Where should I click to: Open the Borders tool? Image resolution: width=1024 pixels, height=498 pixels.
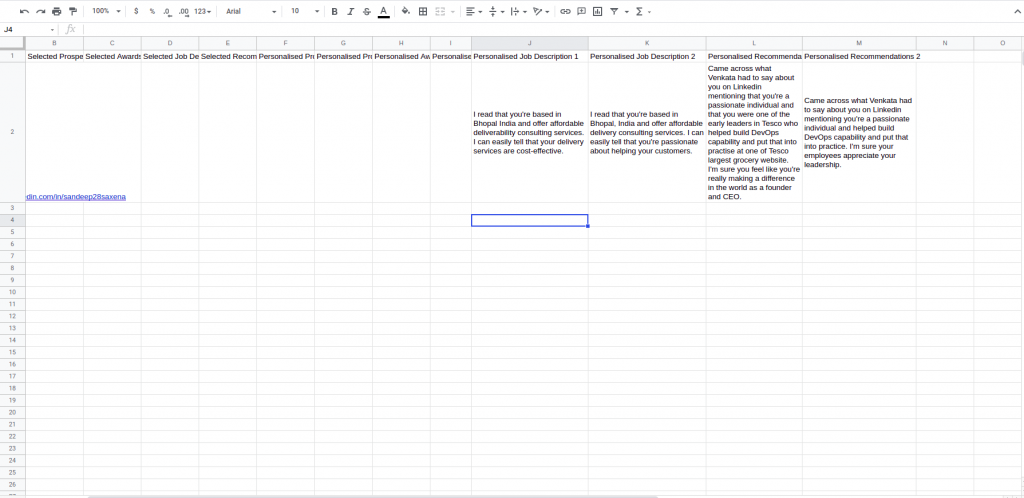pyautogui.click(x=423, y=11)
